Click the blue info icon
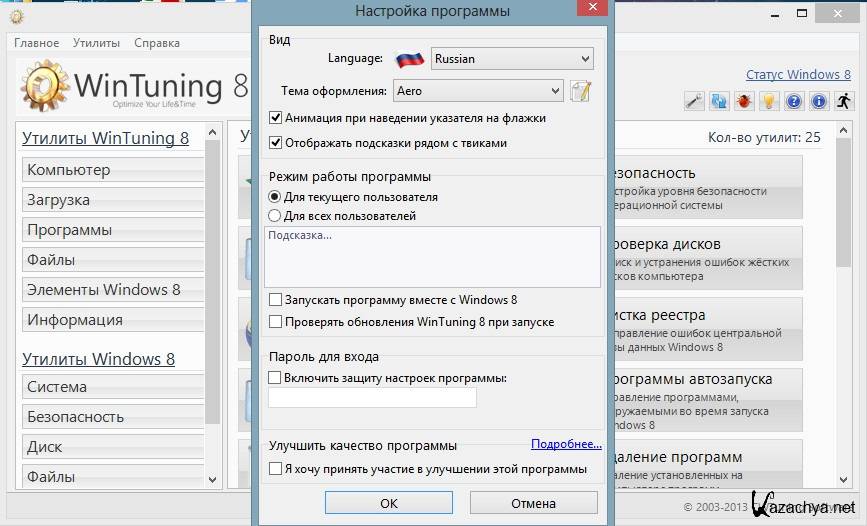 819,101
